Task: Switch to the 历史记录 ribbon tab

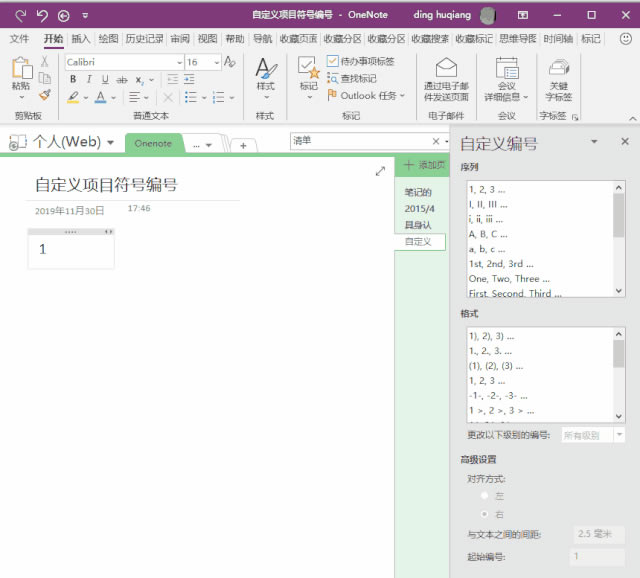Action: tap(144, 39)
